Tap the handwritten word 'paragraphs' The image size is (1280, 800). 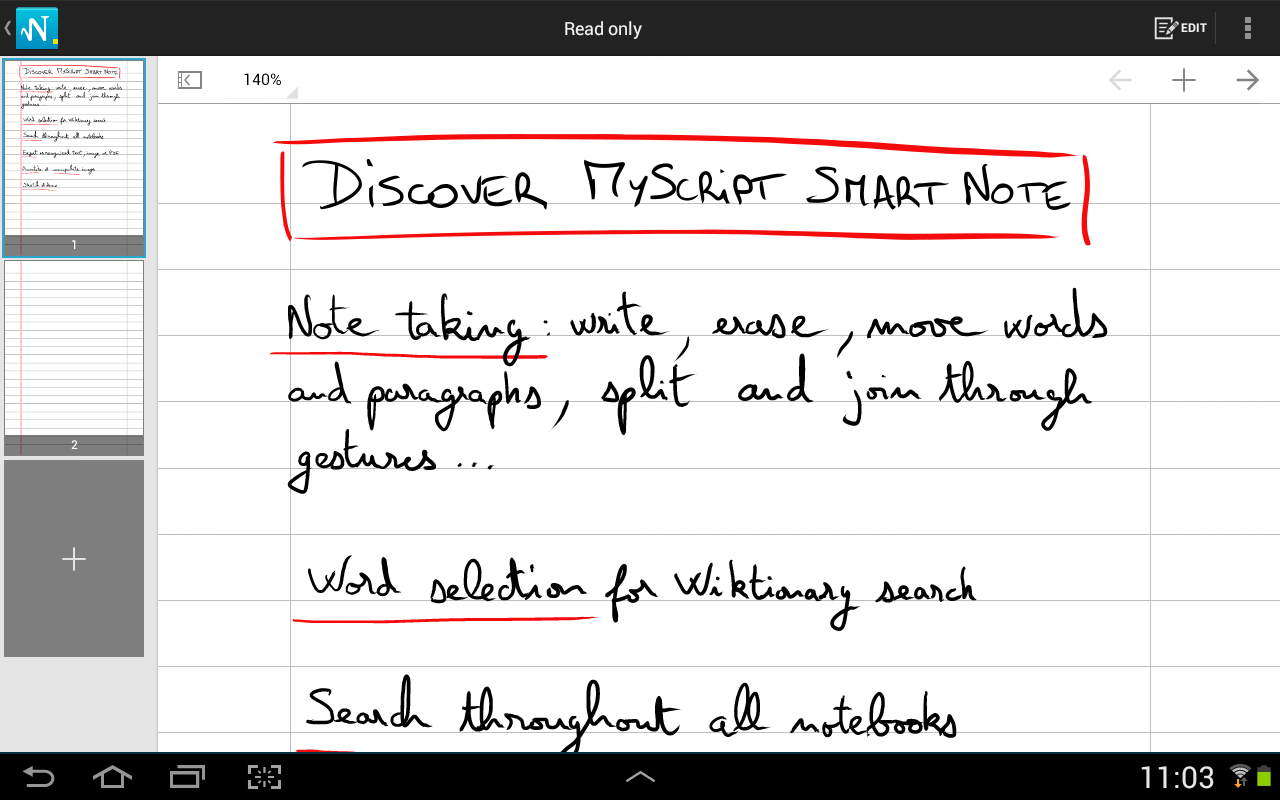[x=455, y=395]
